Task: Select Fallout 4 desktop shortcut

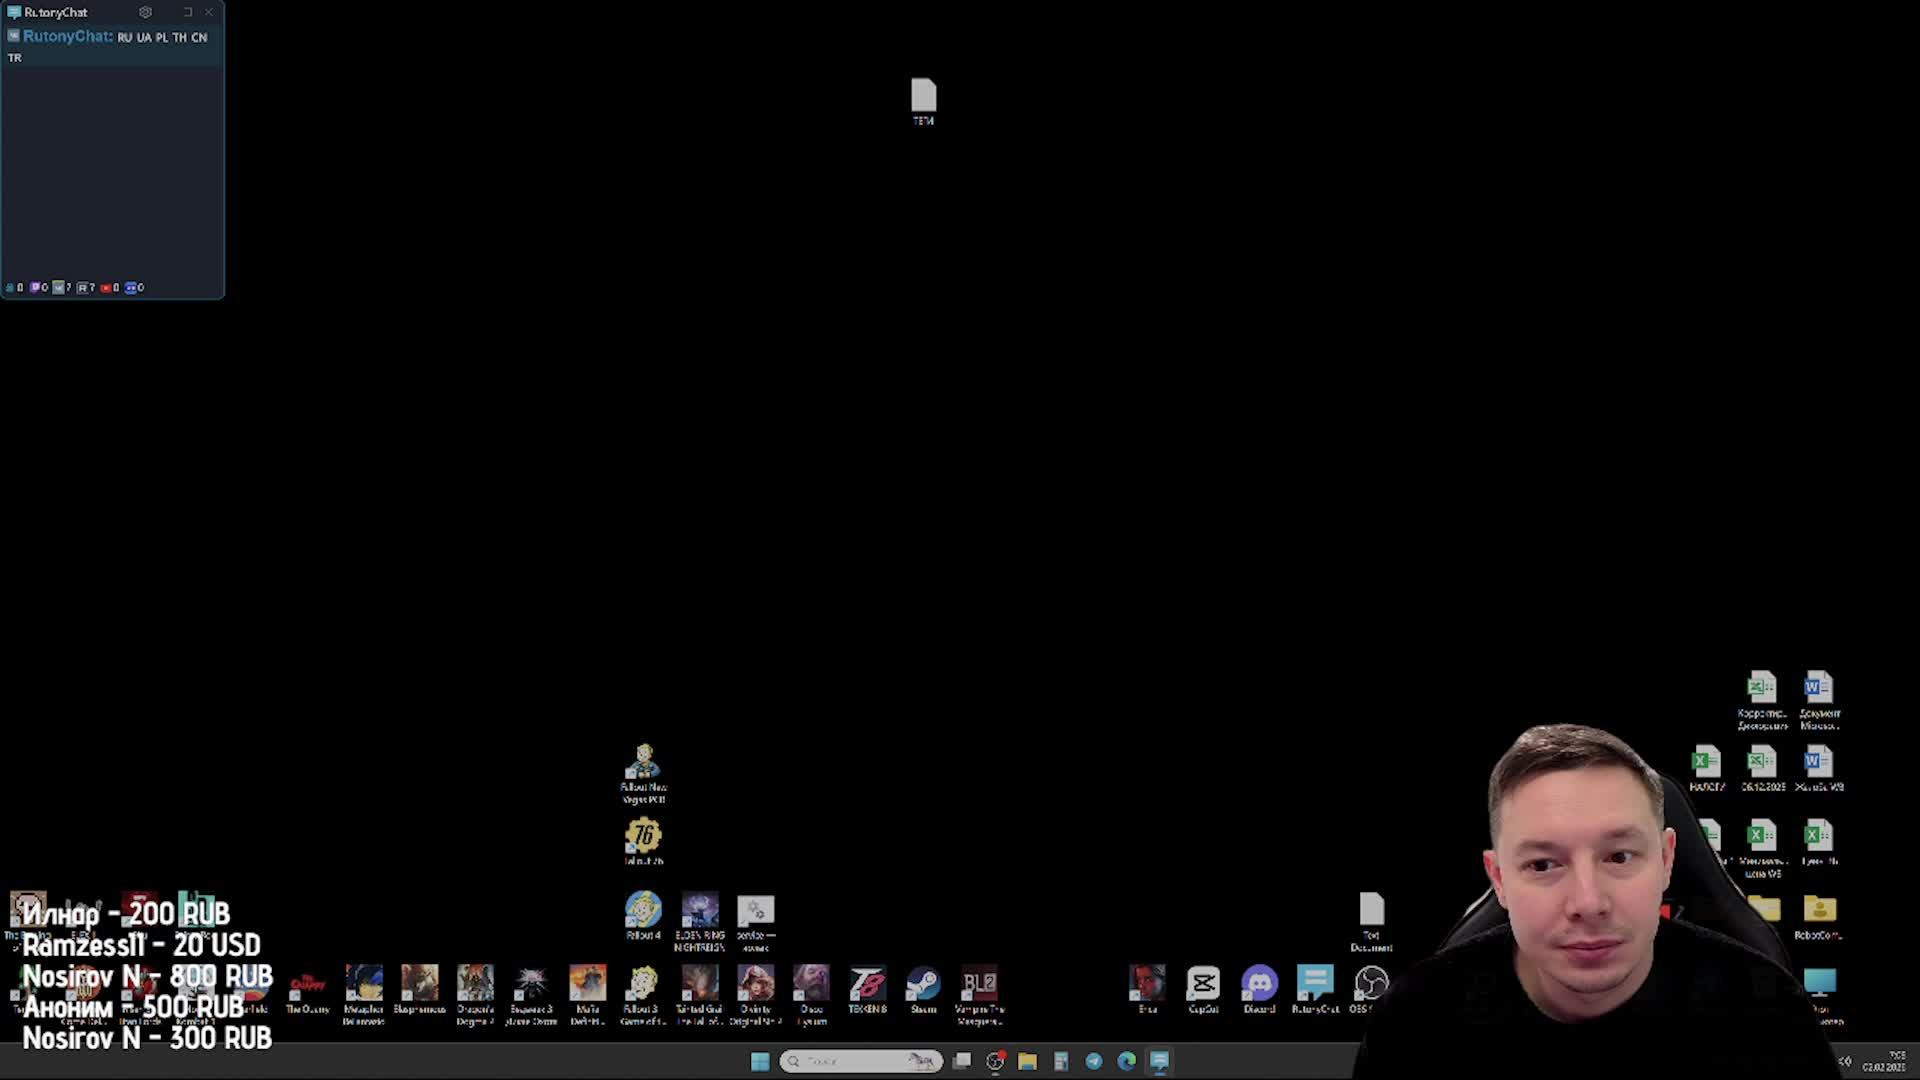Action: (x=643, y=912)
